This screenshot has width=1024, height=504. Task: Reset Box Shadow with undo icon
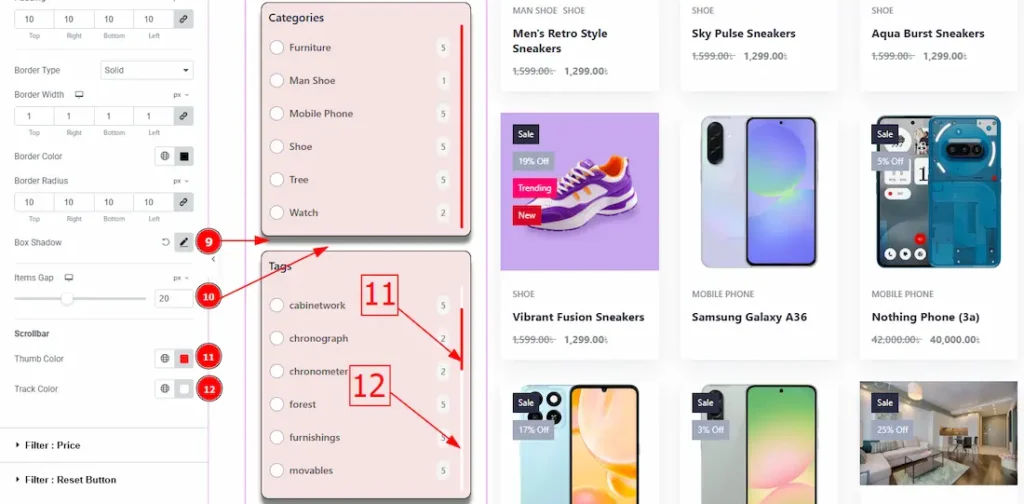pos(166,242)
